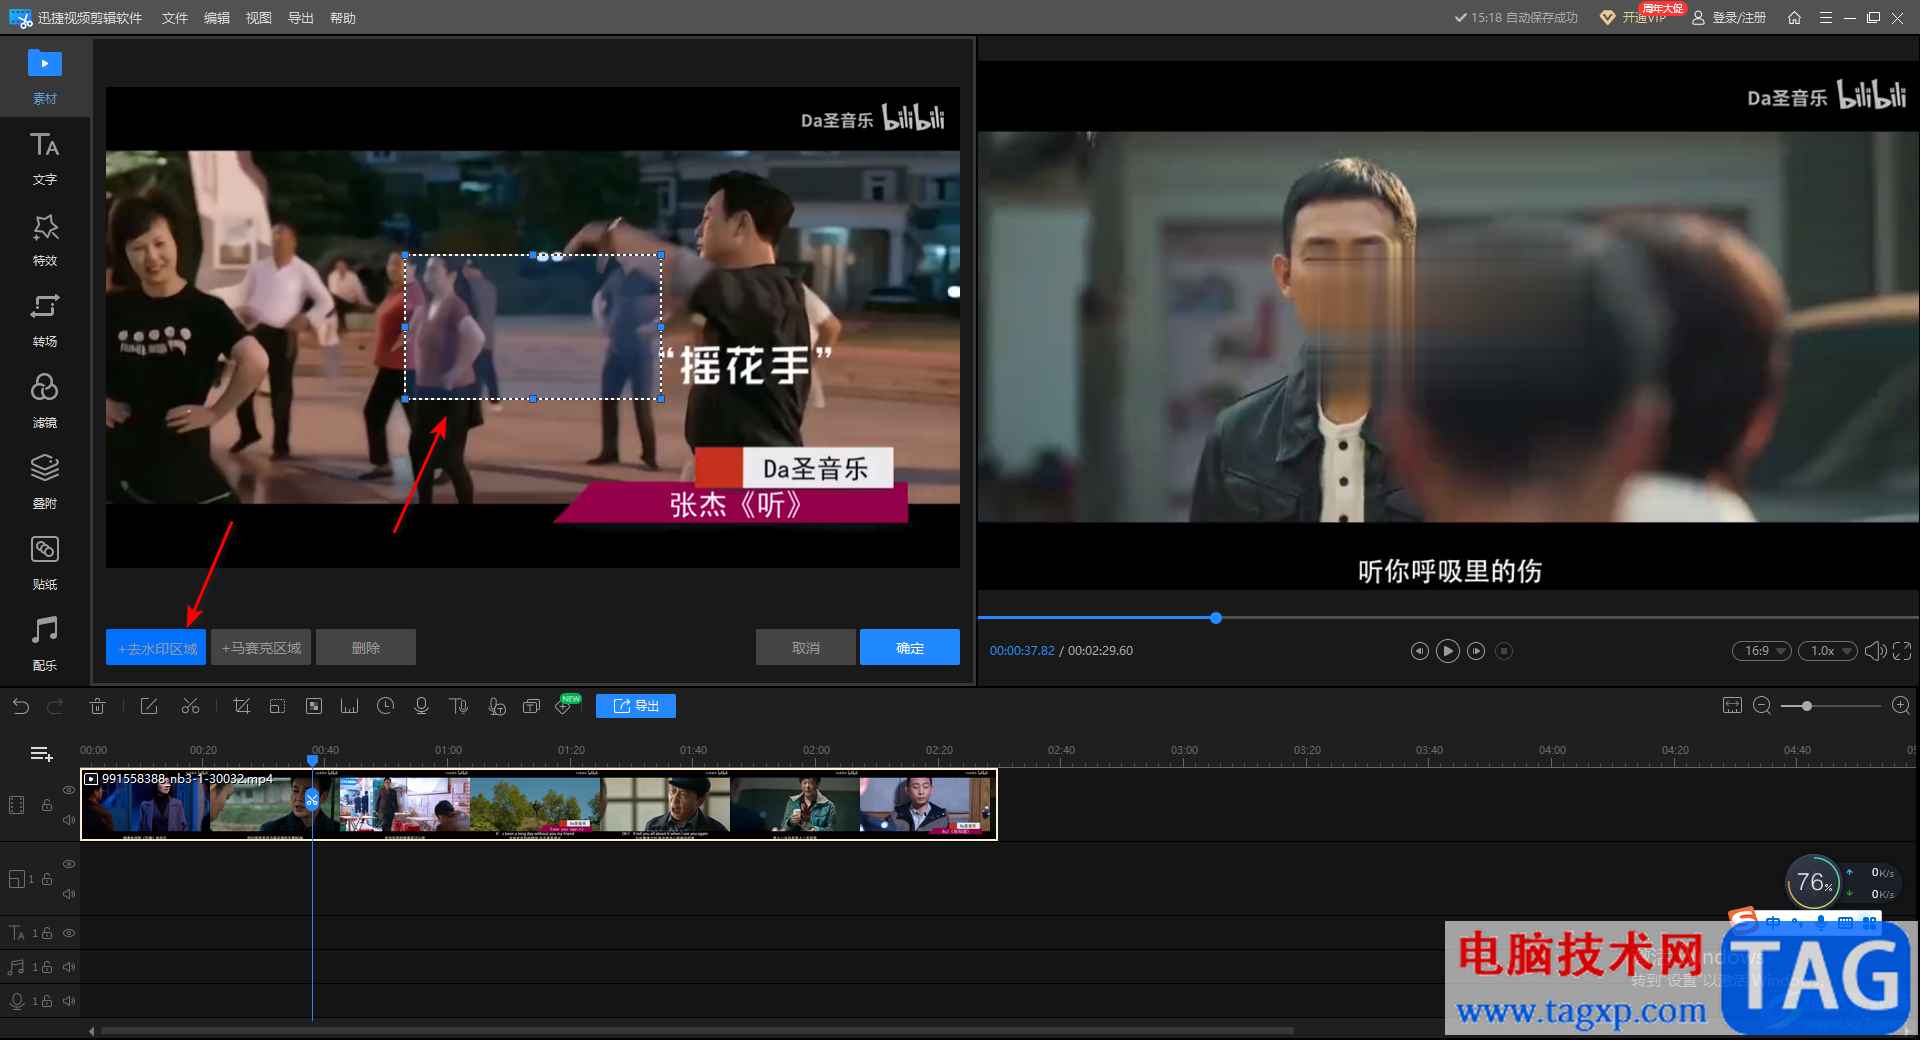1920x1040 pixels.
Task: Open the 编辑 menu
Action: pyautogui.click(x=217, y=18)
